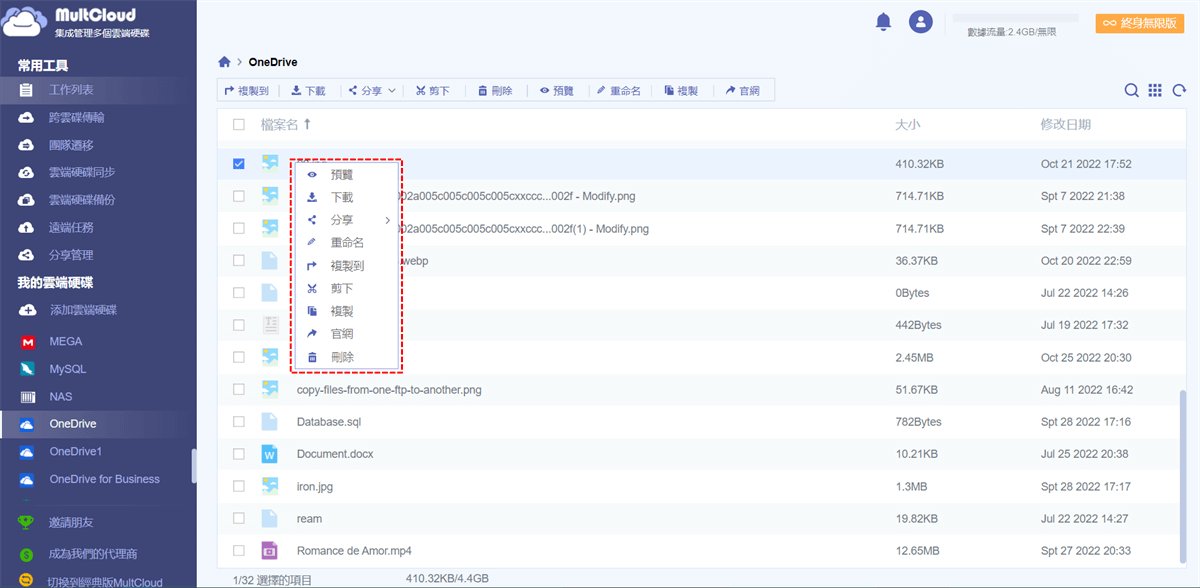
Task: Click 下載 toolbar button
Action: tap(309, 91)
